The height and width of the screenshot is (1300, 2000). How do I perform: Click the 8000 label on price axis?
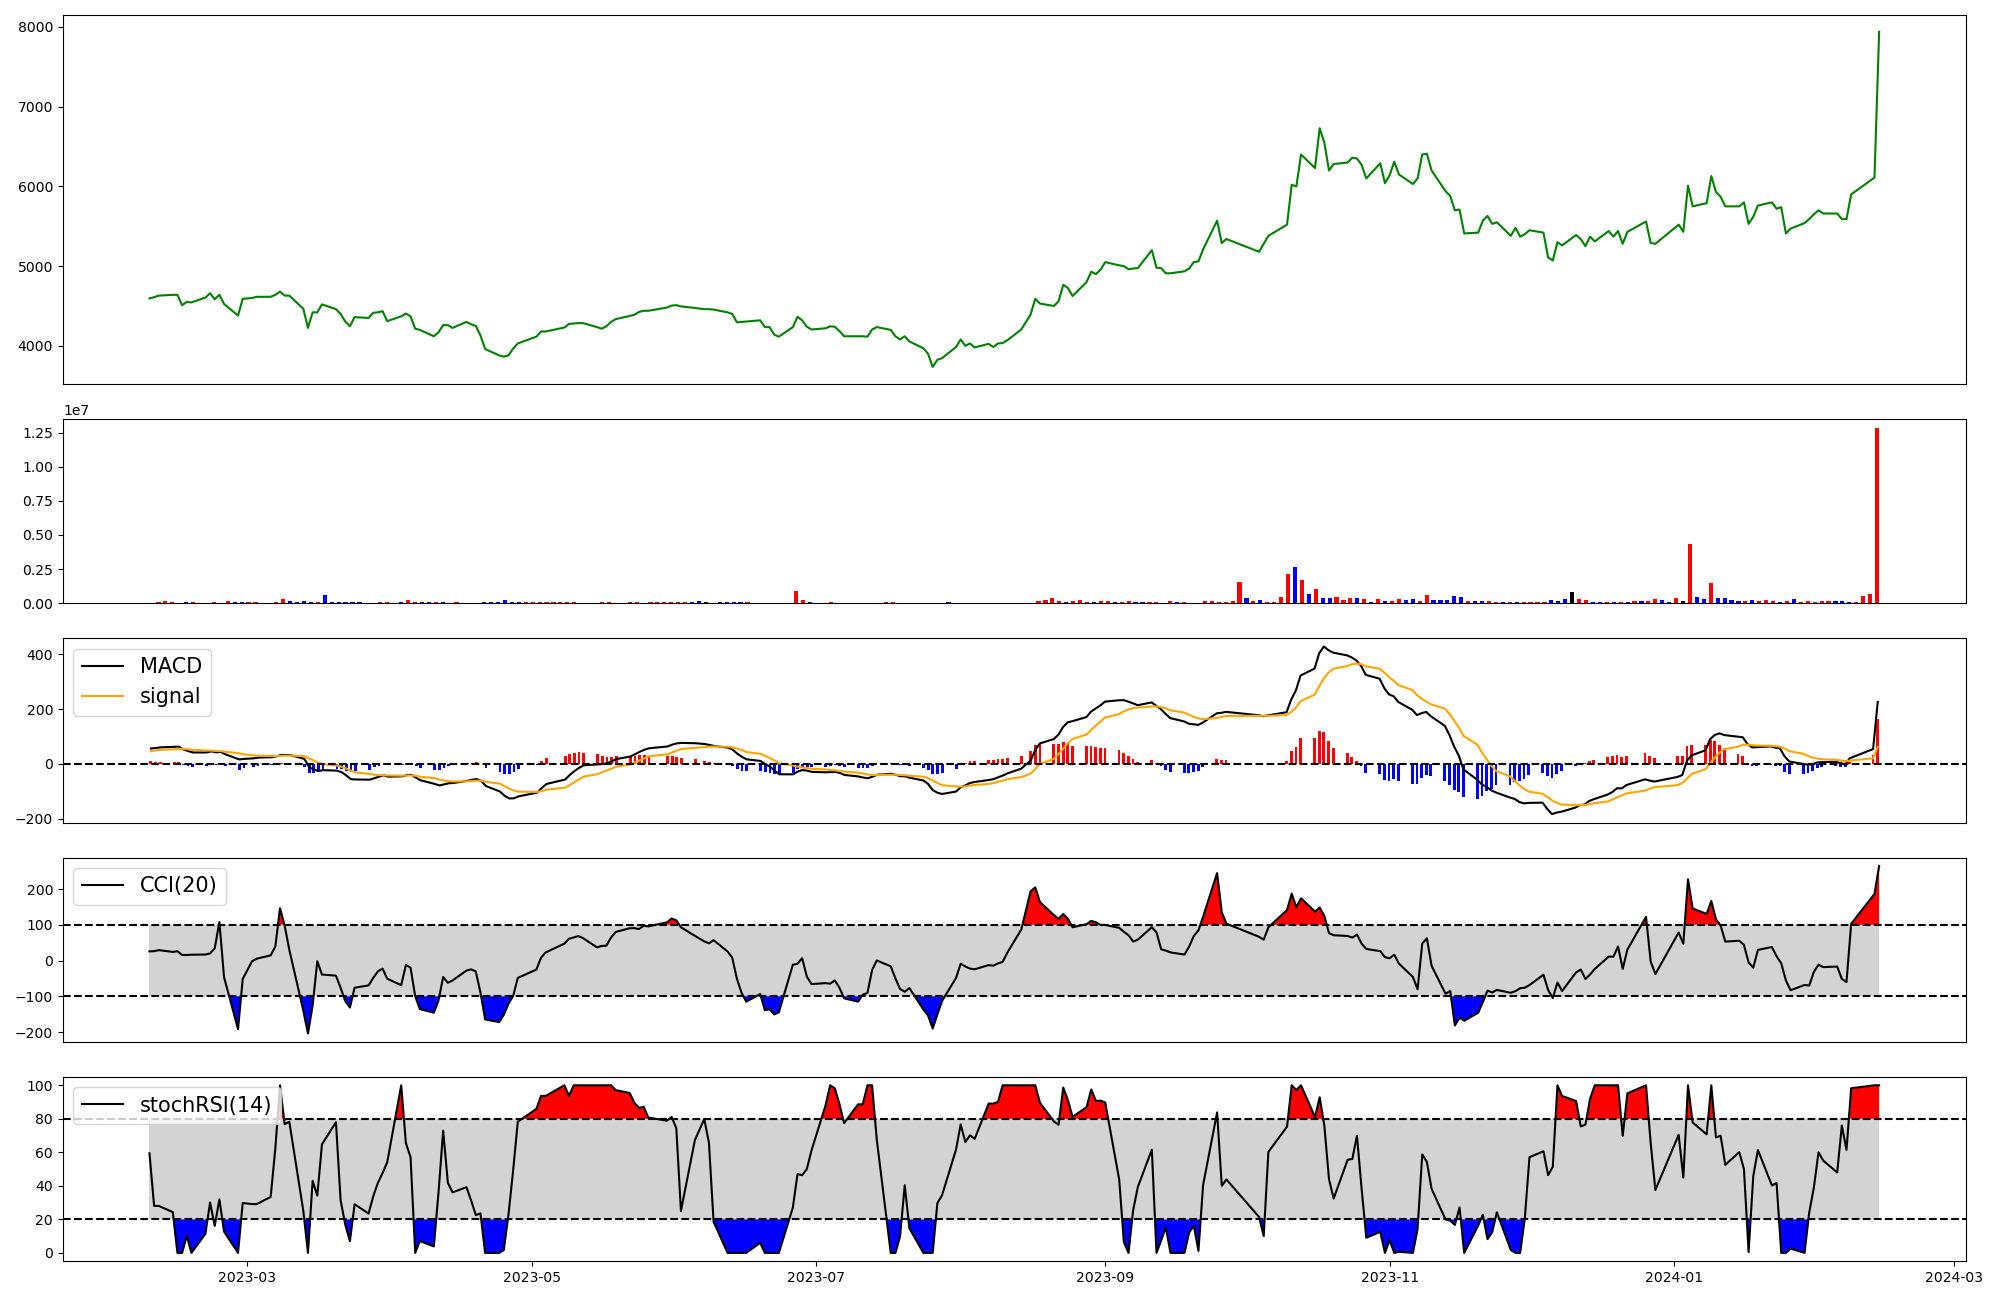[x=37, y=27]
